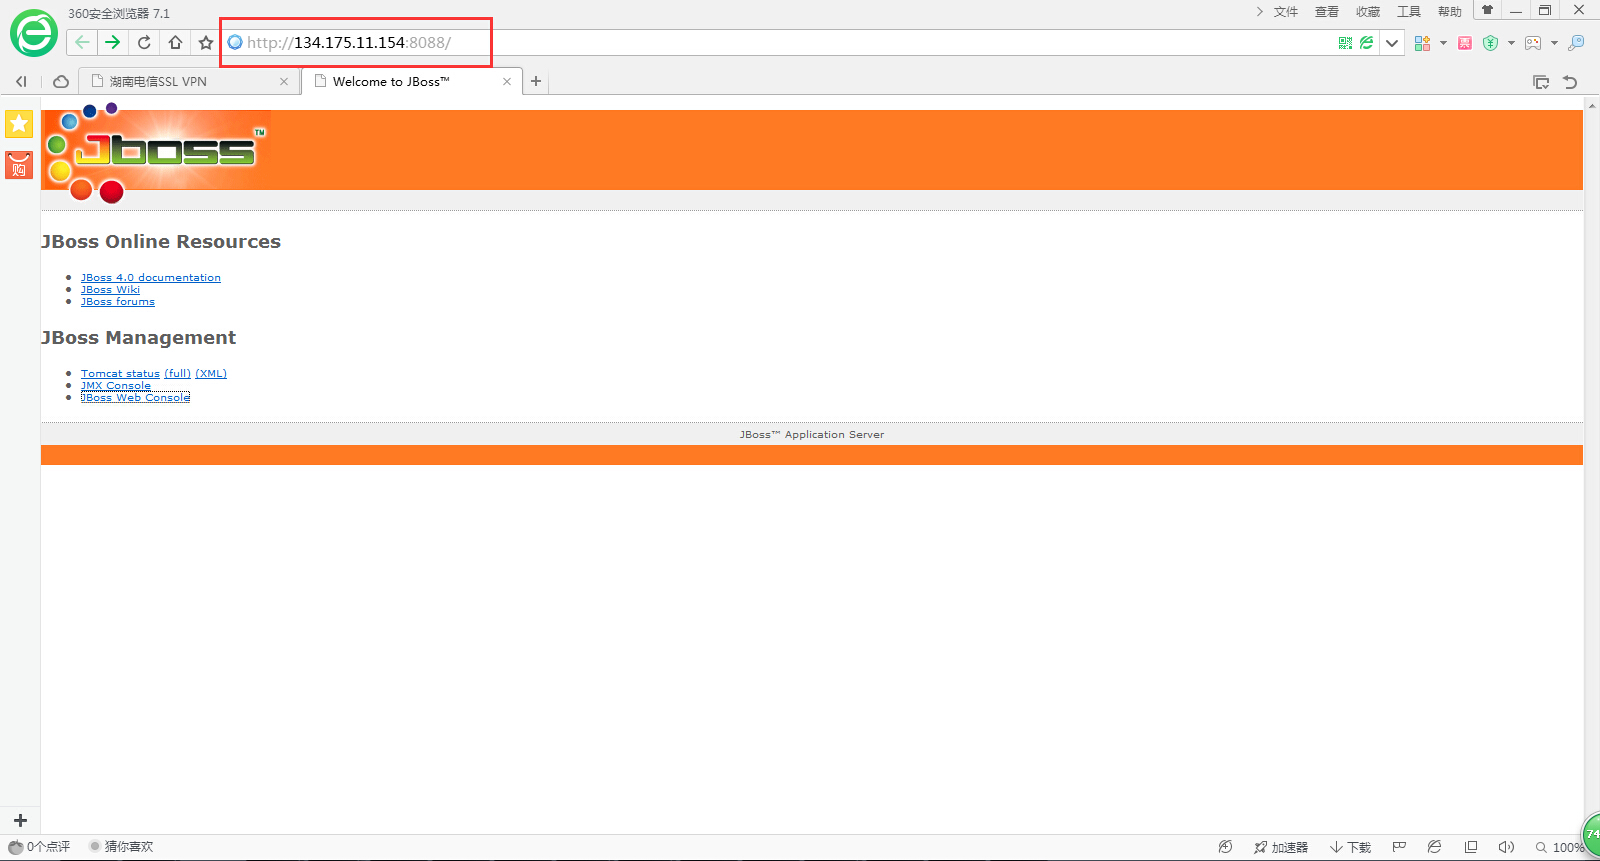Screen dimensions: 1600x861
Task: Collapse the sidebar with arrow icon
Action: pyautogui.click(x=21, y=82)
